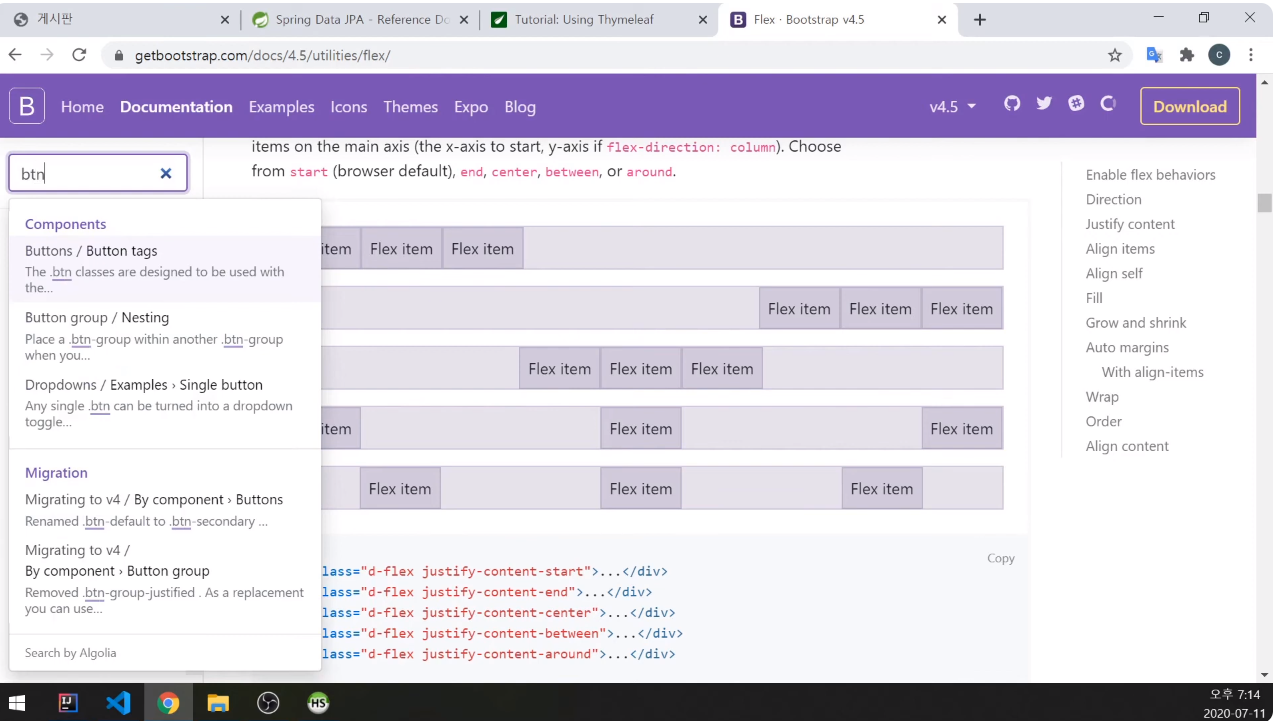Jump to the Align self section
This screenshot has height=721, width=1275.
point(1114,273)
